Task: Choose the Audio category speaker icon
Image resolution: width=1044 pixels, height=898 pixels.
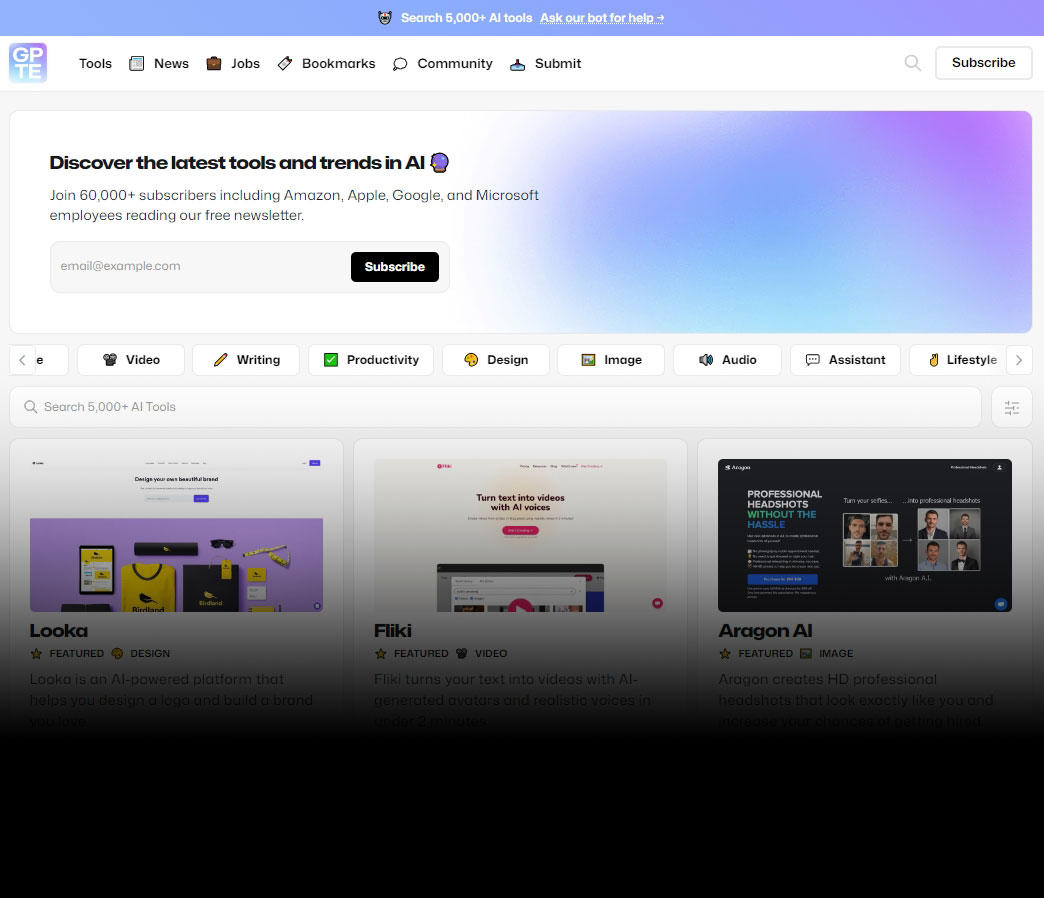Action: click(727, 359)
